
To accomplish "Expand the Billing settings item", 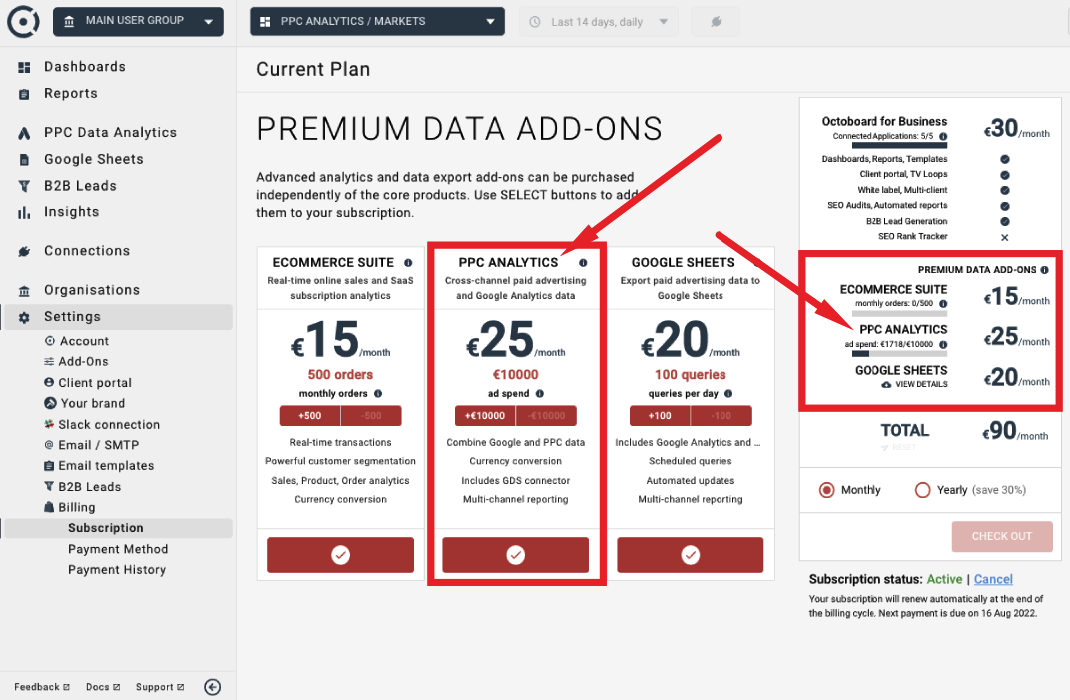I will 76,507.
